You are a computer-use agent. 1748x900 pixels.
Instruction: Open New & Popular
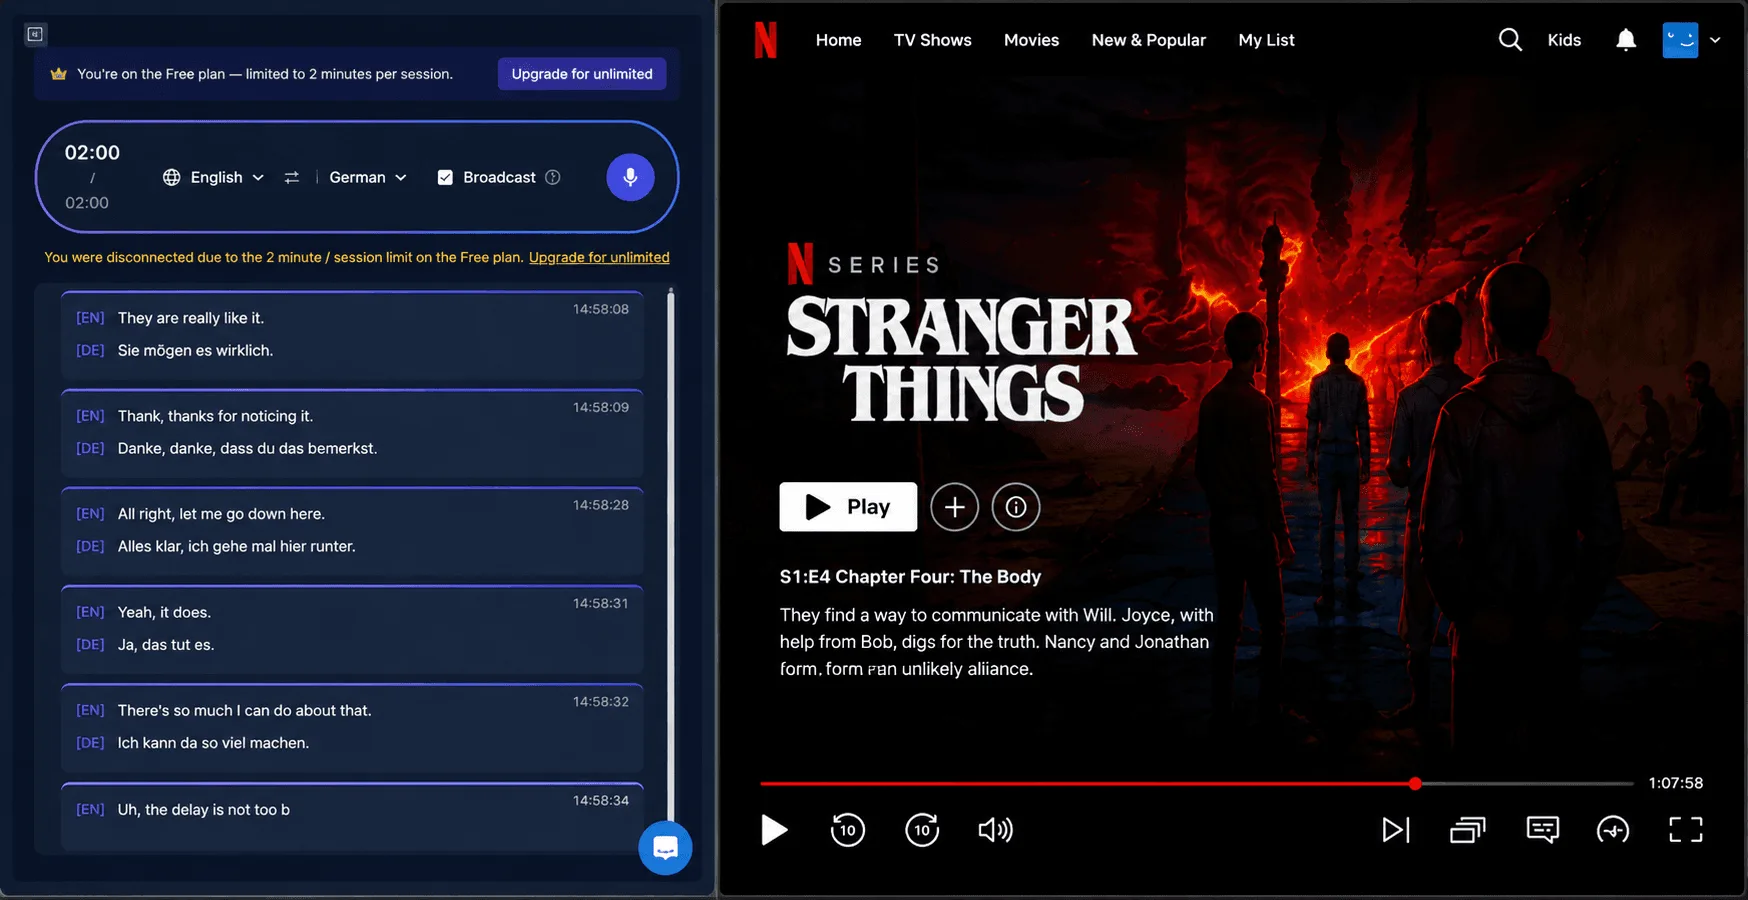tap(1148, 40)
